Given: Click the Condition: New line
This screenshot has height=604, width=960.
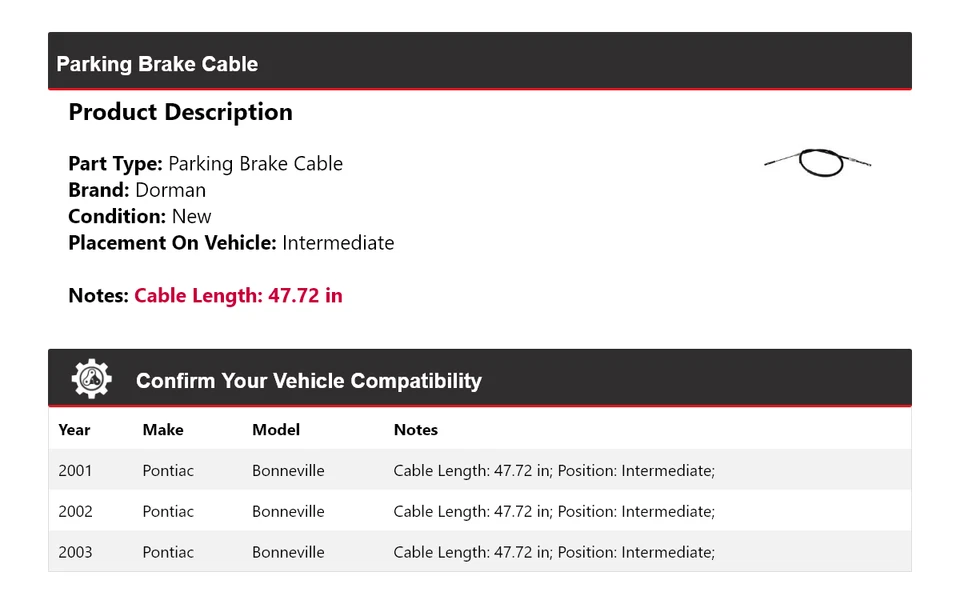Looking at the screenshot, I should pos(140,216).
